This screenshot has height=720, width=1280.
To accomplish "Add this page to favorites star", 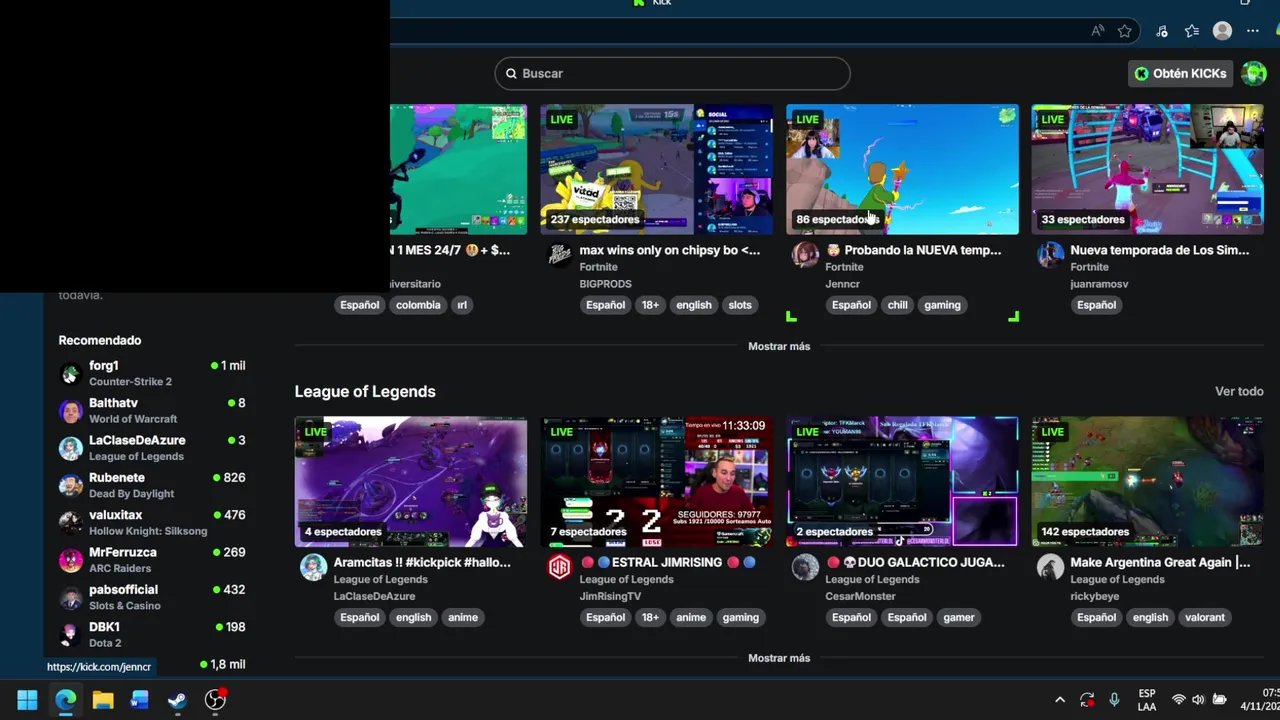I will [x=1125, y=31].
